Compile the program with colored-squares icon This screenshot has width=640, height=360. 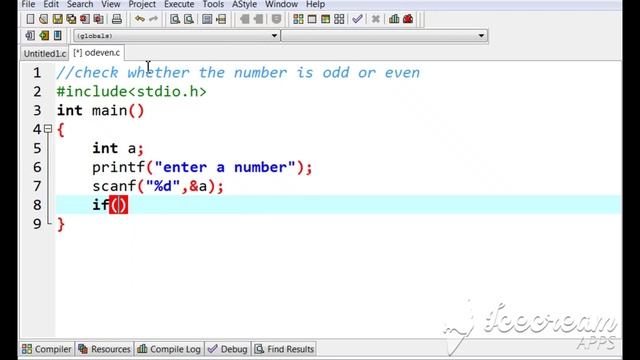pyautogui.click(x=298, y=19)
